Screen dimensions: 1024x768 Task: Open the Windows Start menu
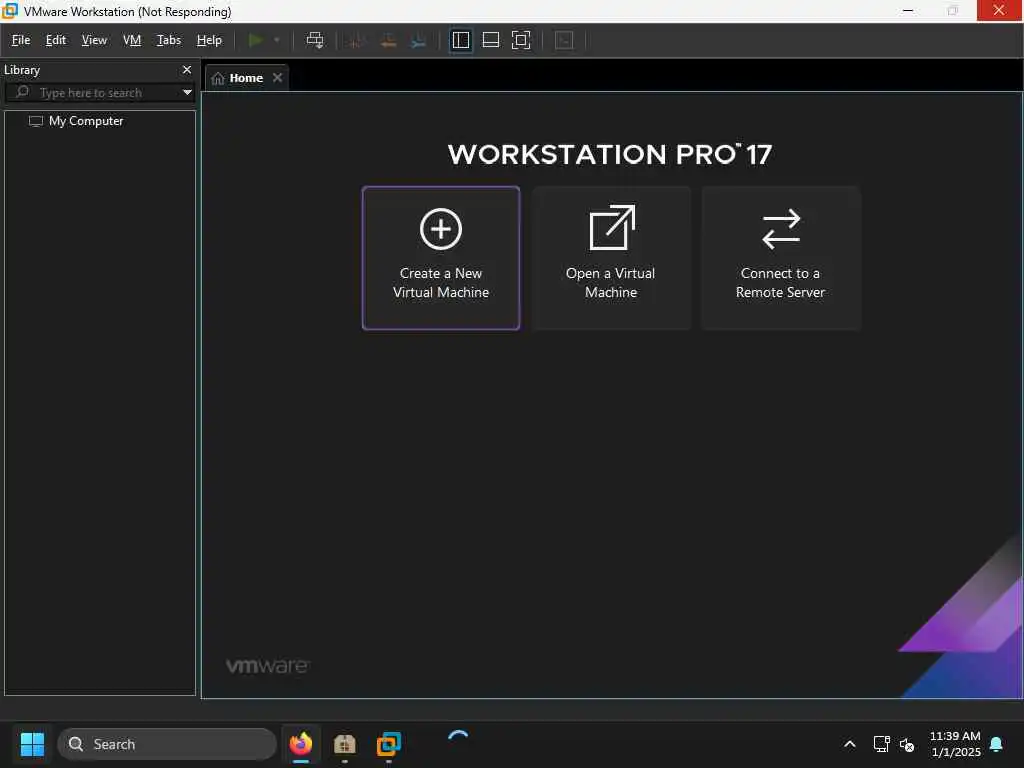tap(32, 744)
